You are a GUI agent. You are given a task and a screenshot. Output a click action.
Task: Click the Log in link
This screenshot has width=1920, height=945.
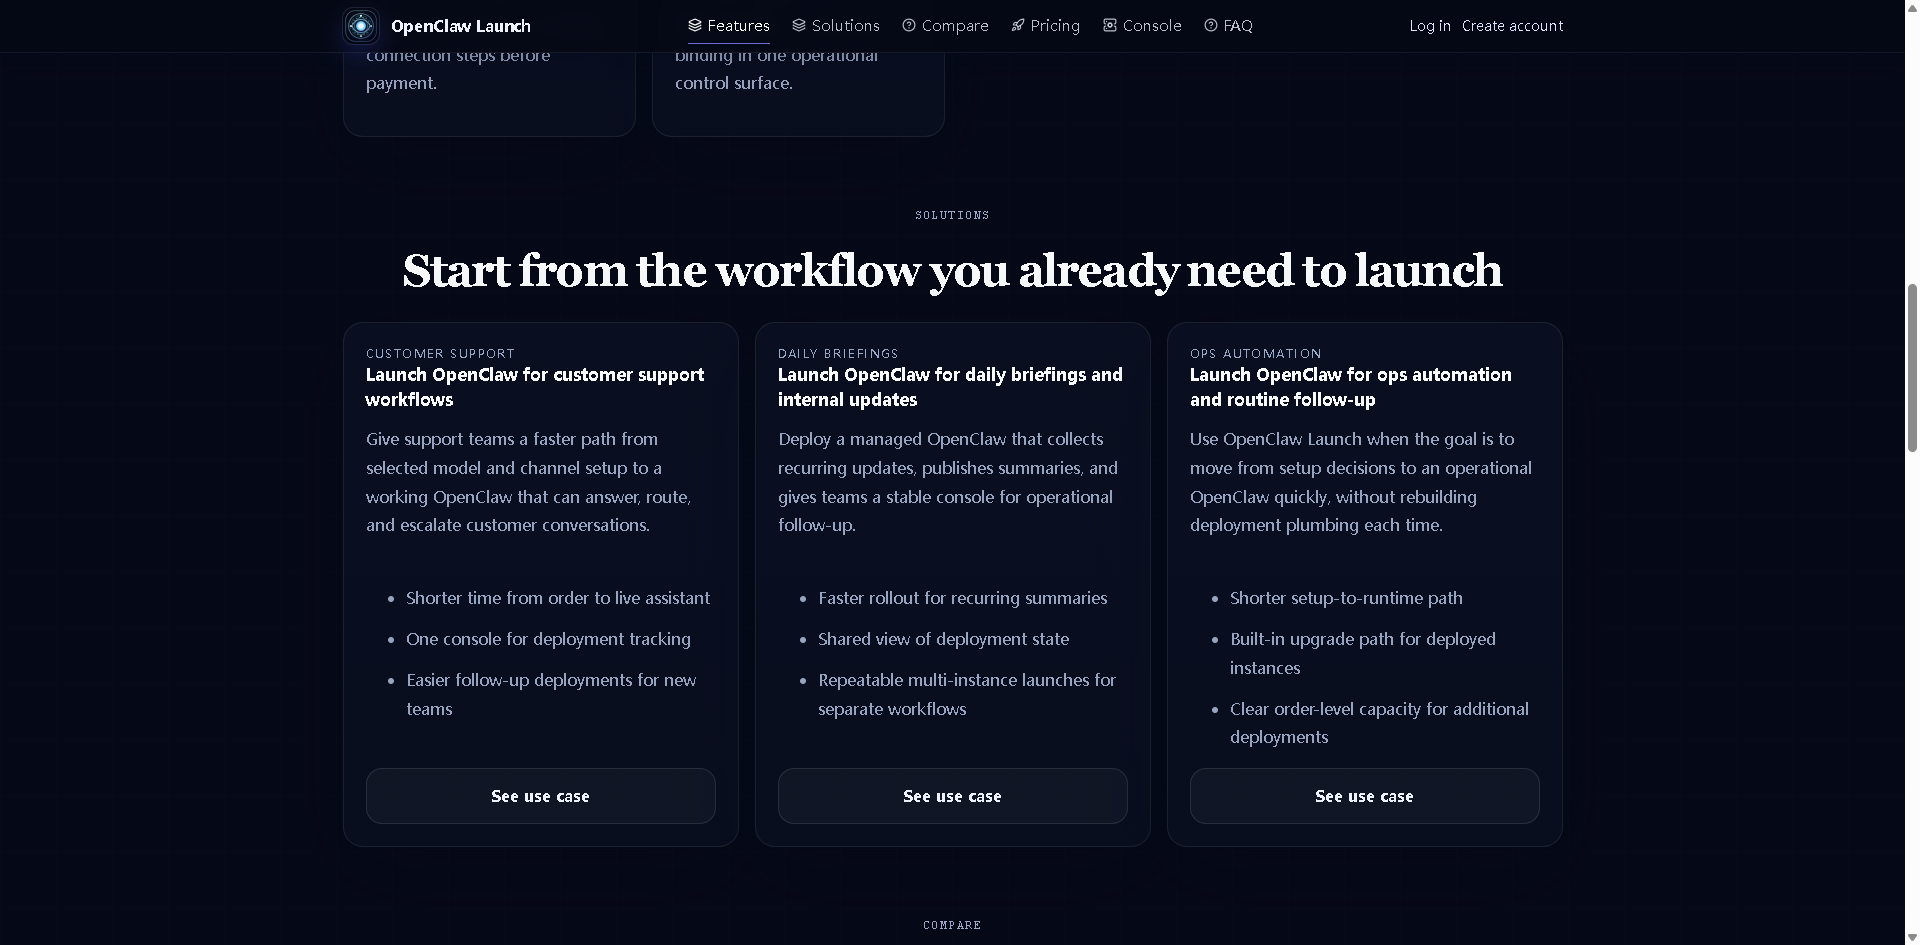1430,25
